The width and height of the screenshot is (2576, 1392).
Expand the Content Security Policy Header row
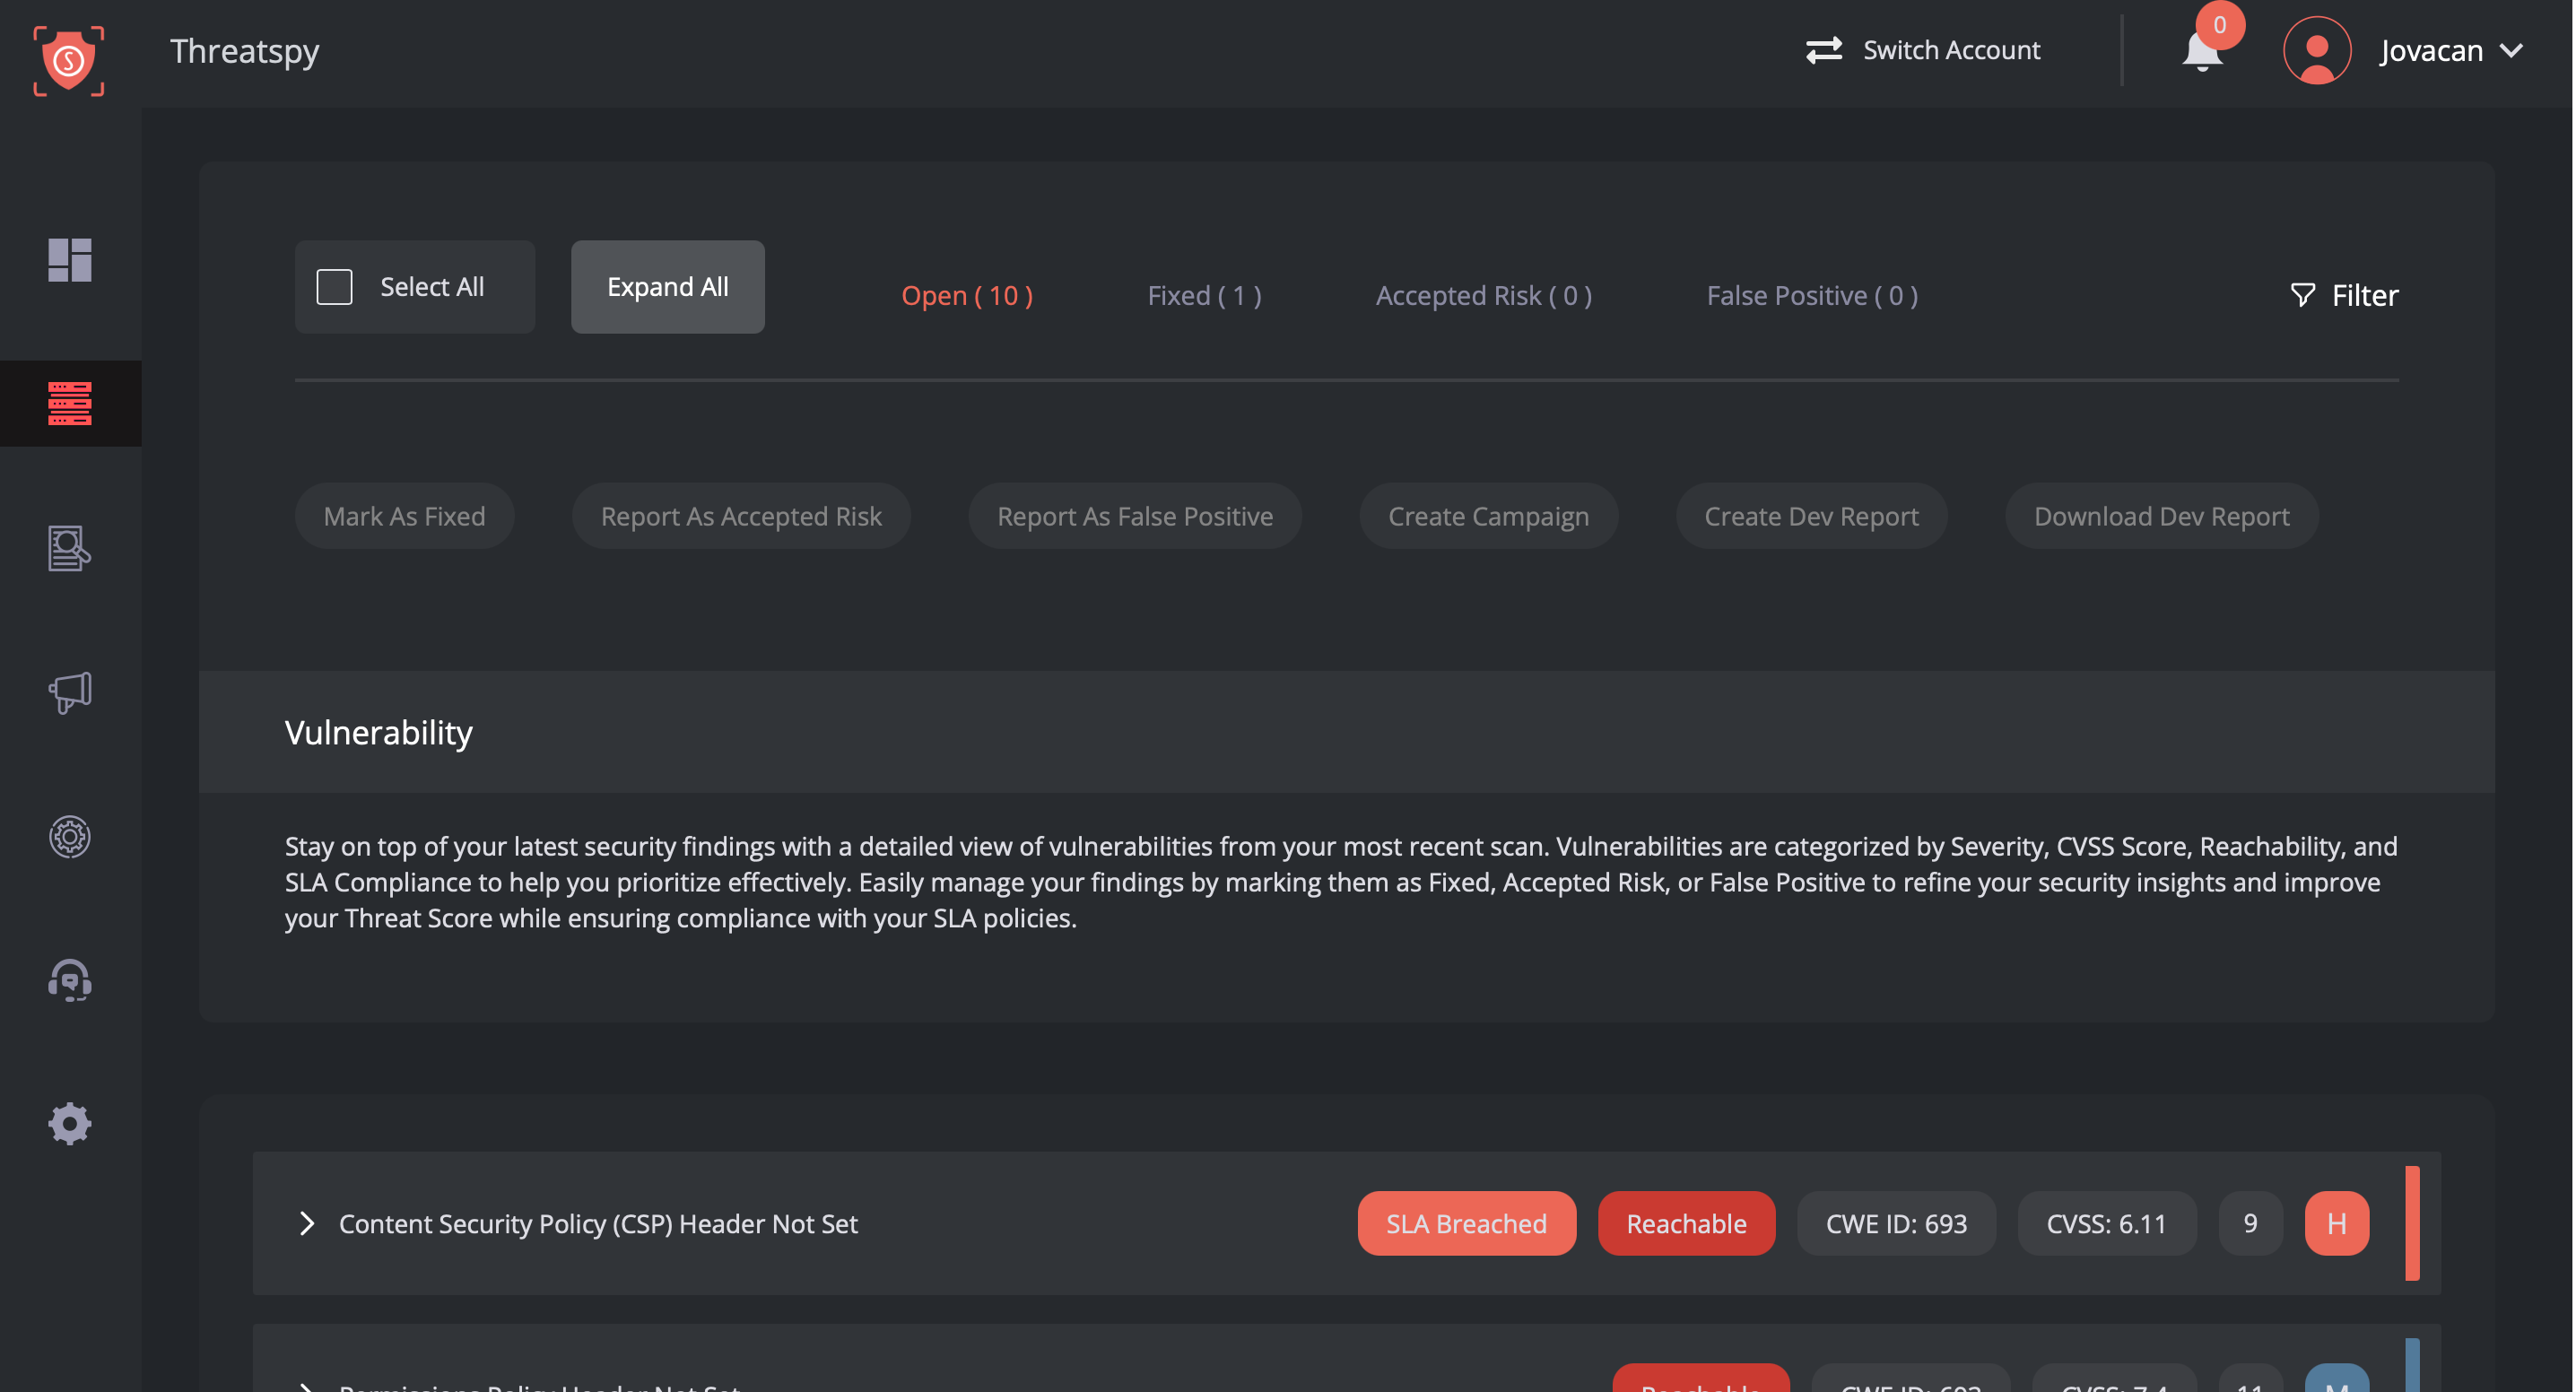tap(307, 1223)
